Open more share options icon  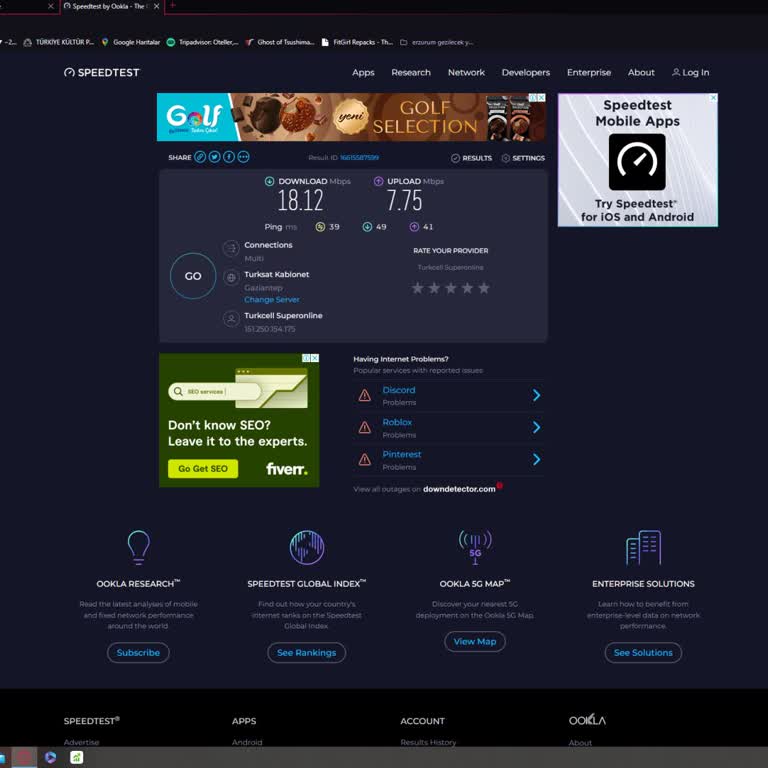[243, 157]
